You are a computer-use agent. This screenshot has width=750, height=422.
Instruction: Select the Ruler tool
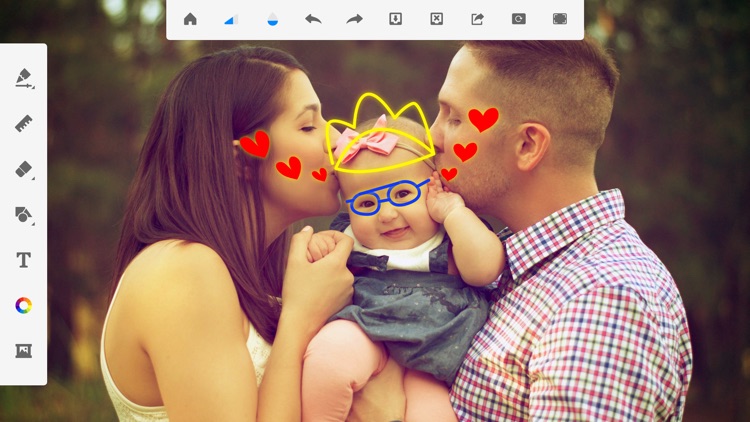[x=23, y=123]
